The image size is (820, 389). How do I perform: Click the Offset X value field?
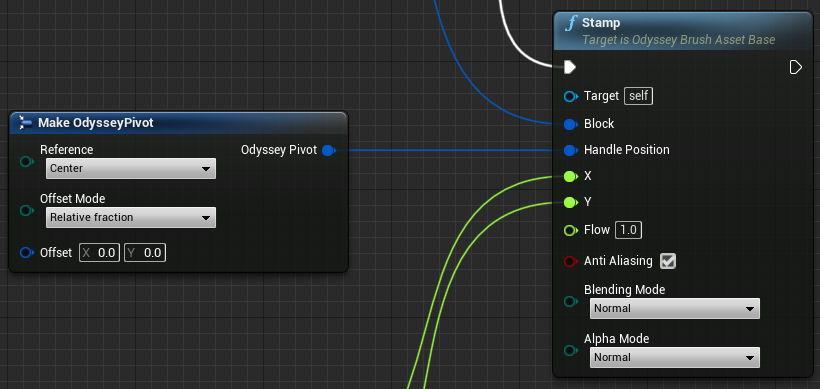pyautogui.click(x=99, y=253)
